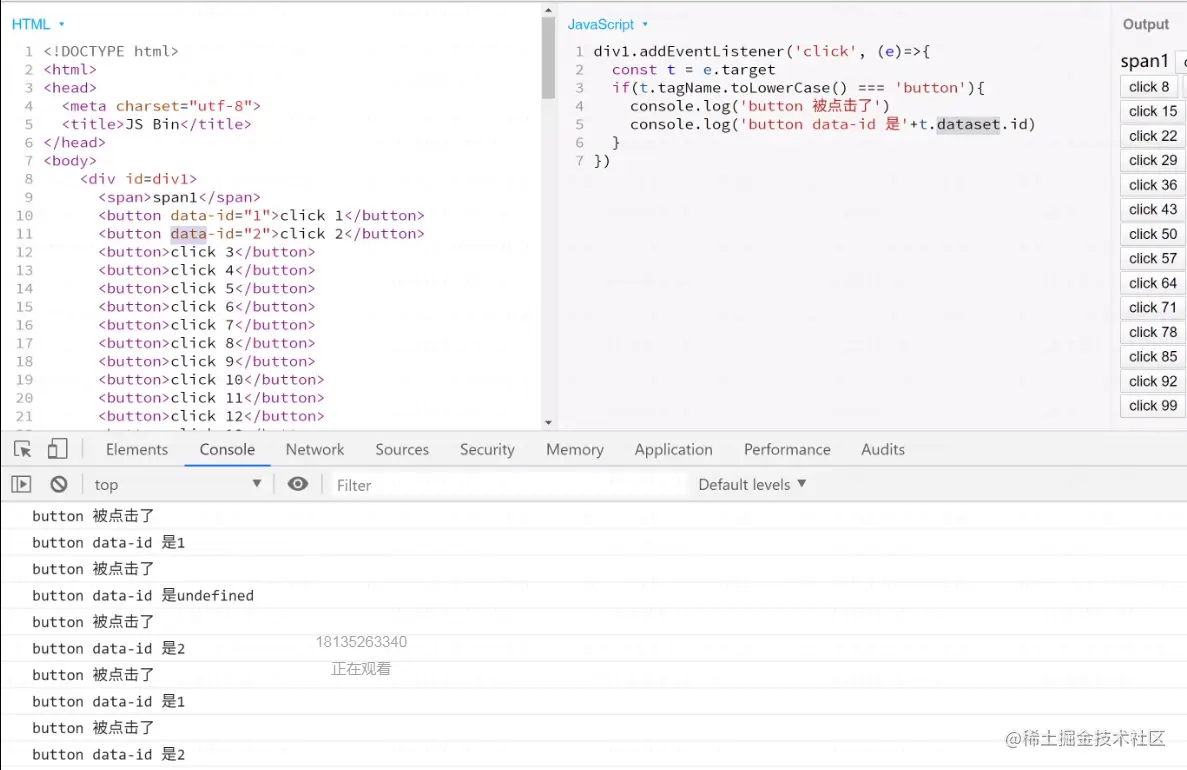This screenshot has width=1187, height=770.
Task: Open the Security tab
Action: (x=487, y=449)
